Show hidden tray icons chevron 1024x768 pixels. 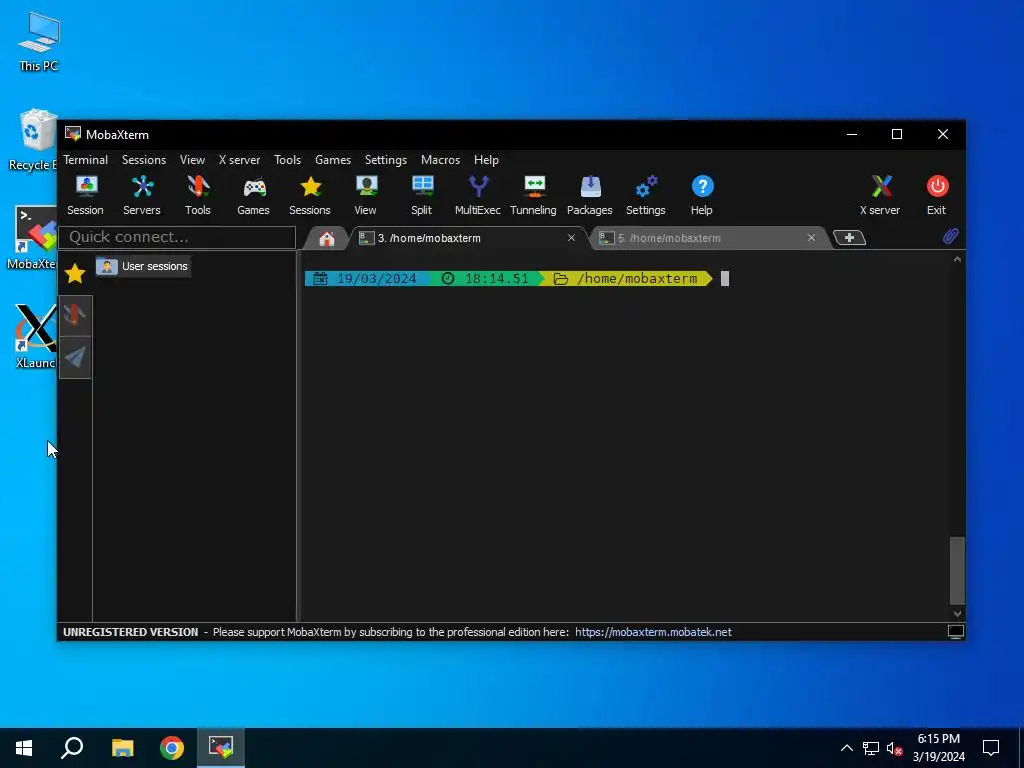tap(846, 748)
